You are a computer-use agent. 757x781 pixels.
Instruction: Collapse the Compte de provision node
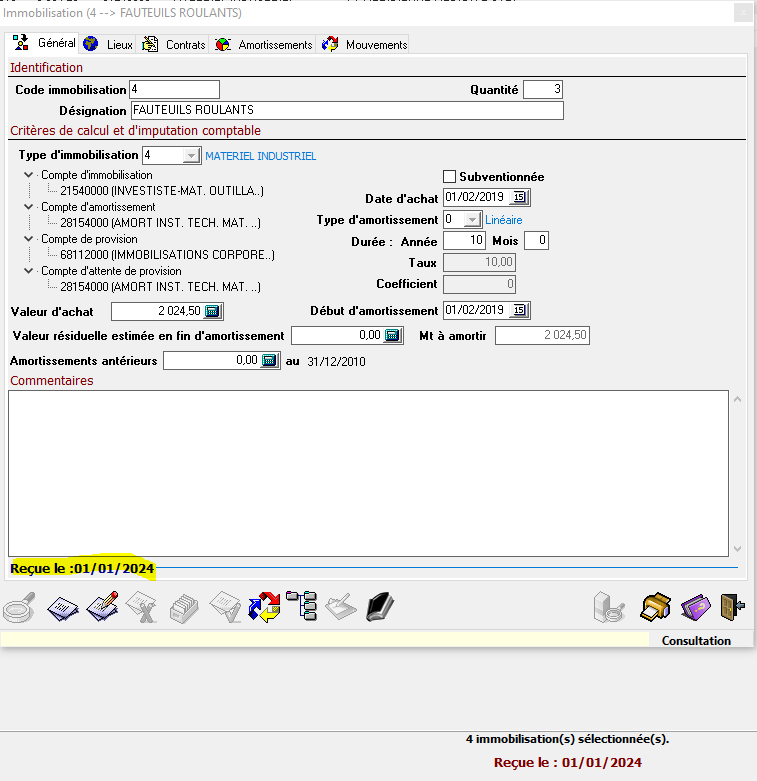coord(27,240)
